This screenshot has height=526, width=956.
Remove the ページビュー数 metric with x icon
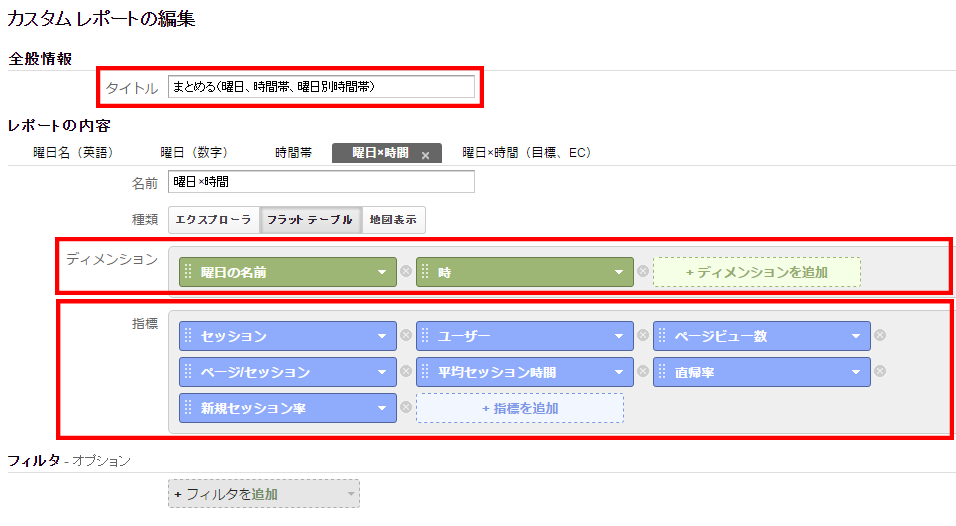pyautogui.click(x=879, y=336)
